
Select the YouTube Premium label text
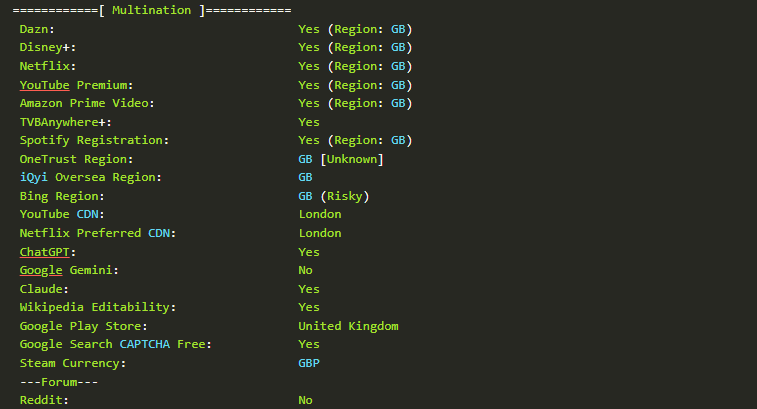click(x=76, y=85)
